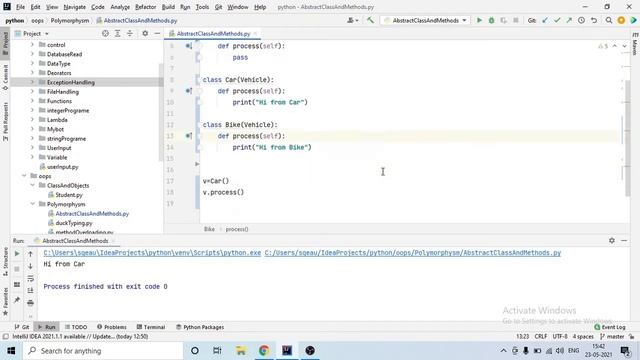Screen dimensions: 640x360
Task: Collapse the ClassAndObjects folder
Action: coord(32,185)
